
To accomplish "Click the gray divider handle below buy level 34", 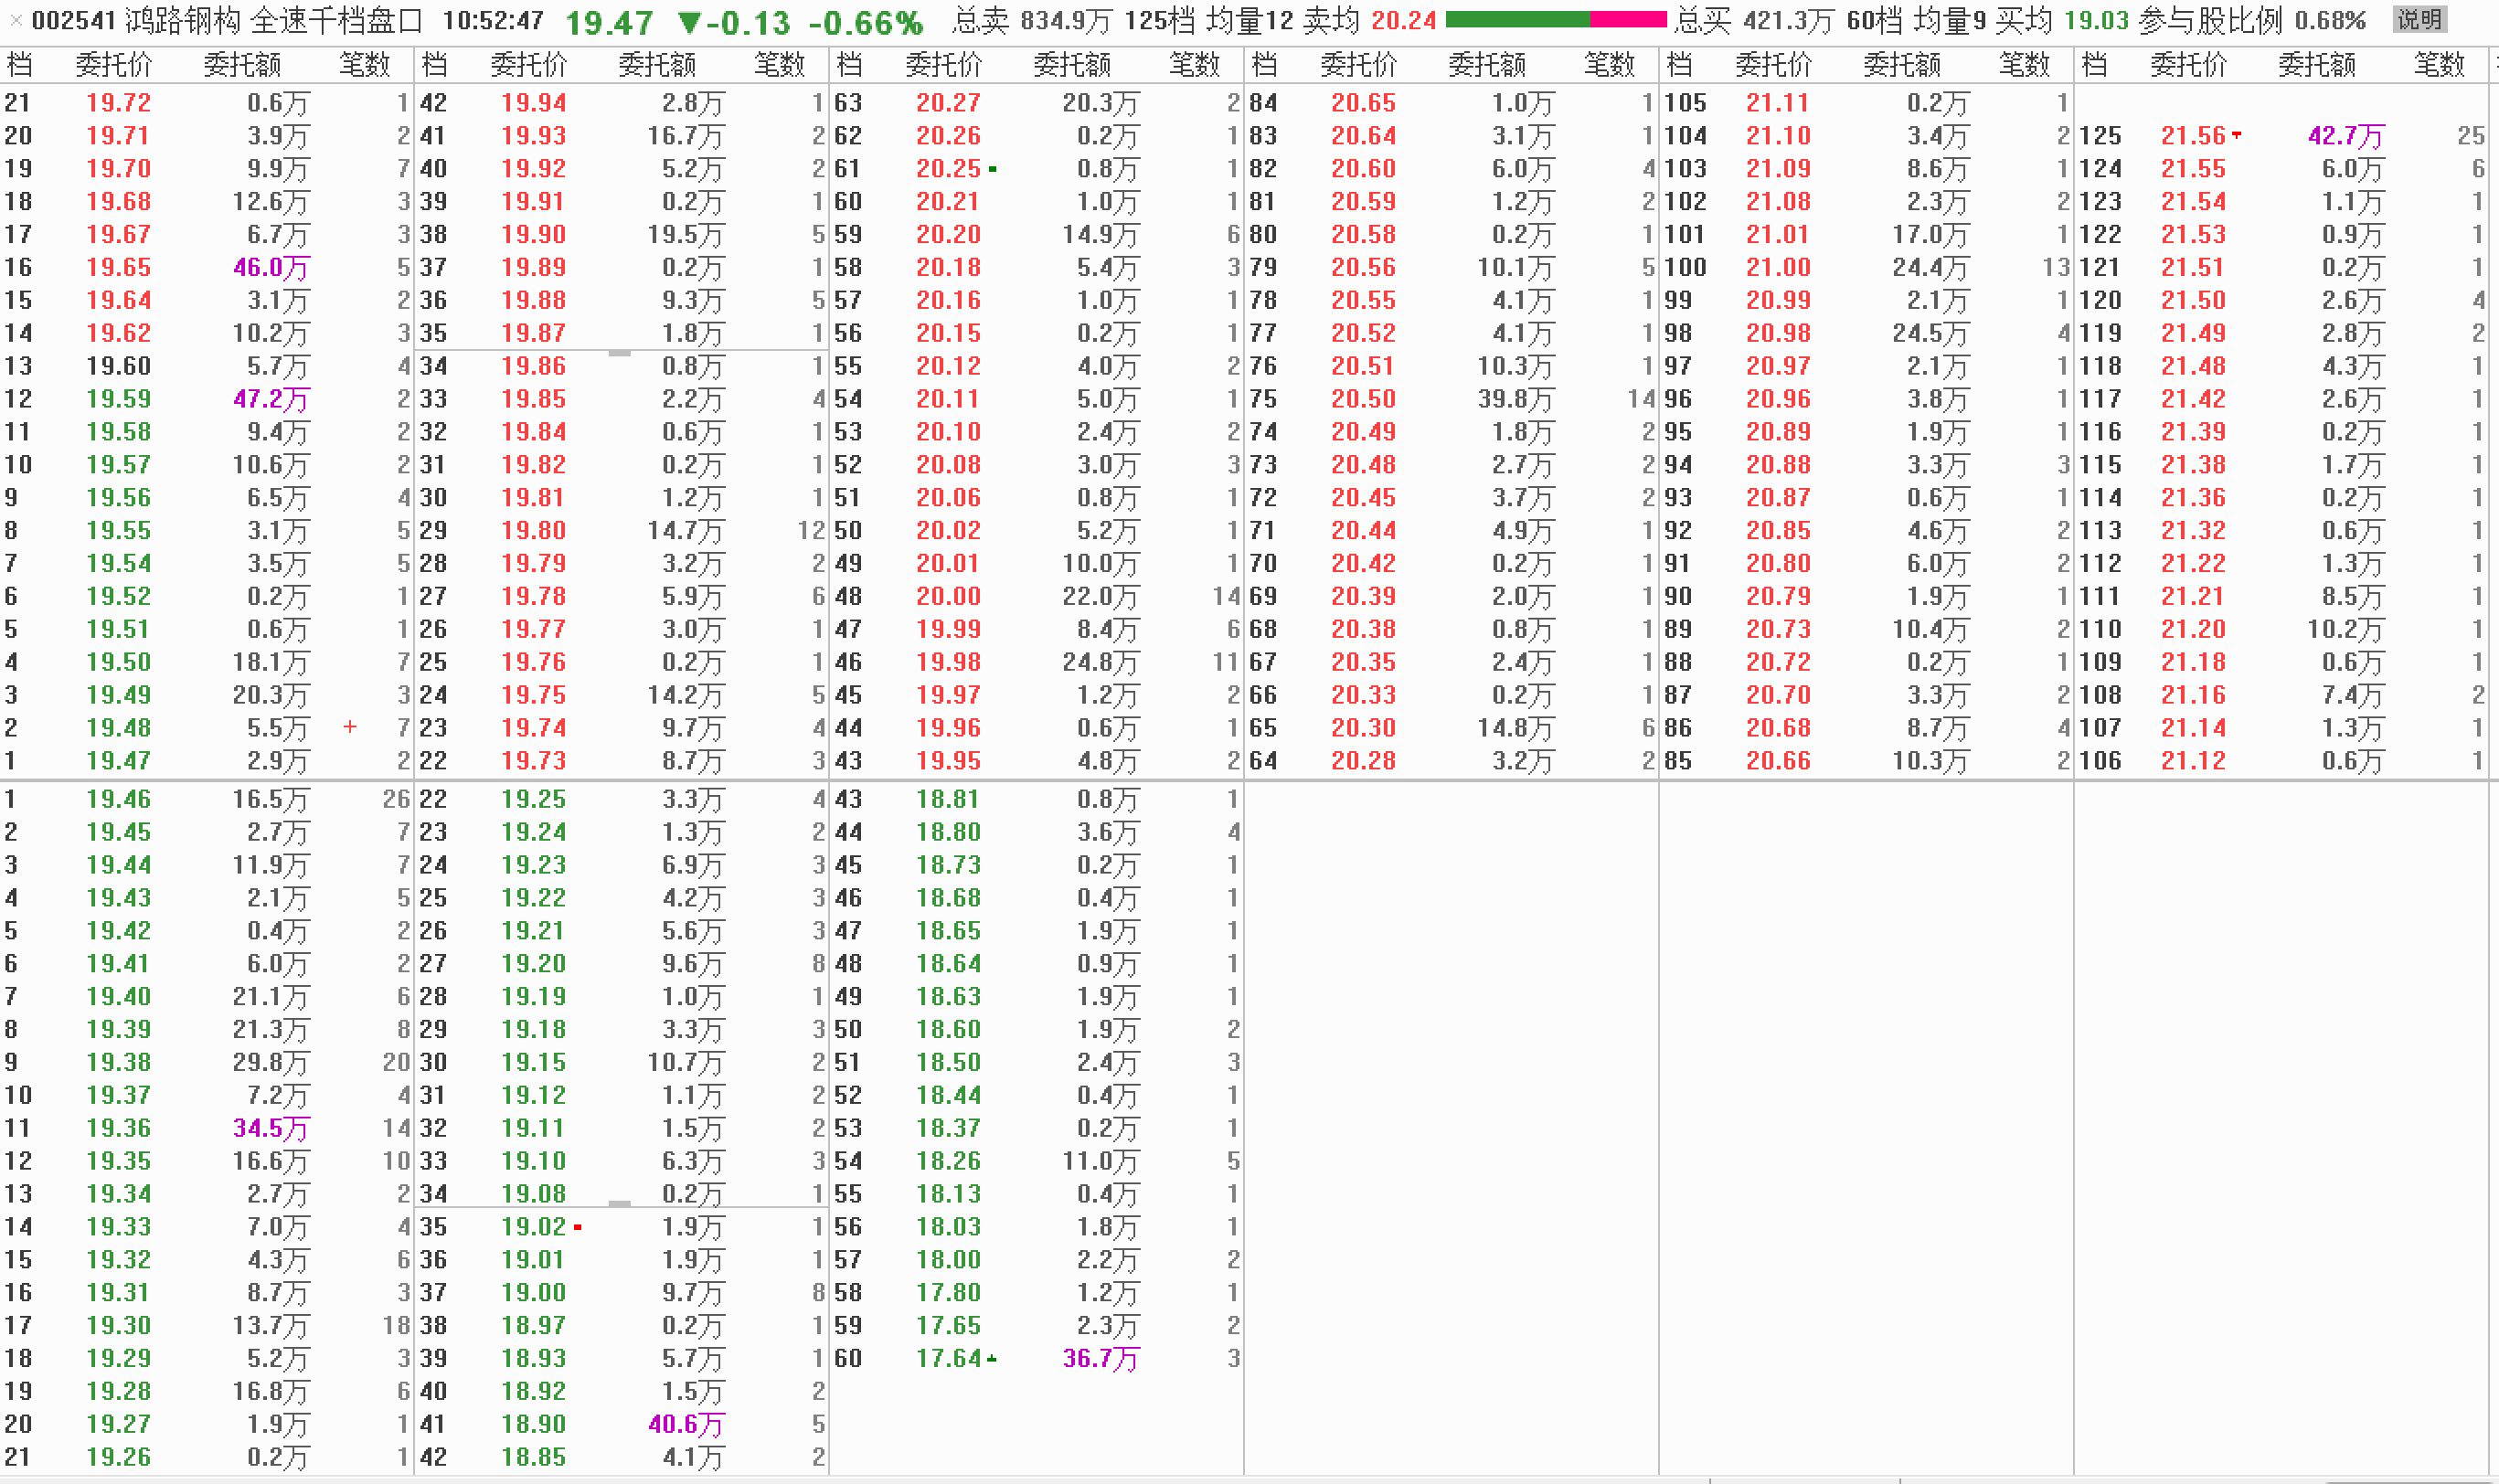I will click(x=619, y=1203).
